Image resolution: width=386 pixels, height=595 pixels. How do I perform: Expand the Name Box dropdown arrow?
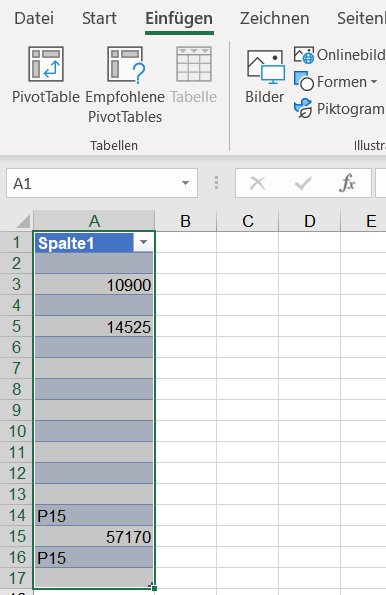click(185, 183)
